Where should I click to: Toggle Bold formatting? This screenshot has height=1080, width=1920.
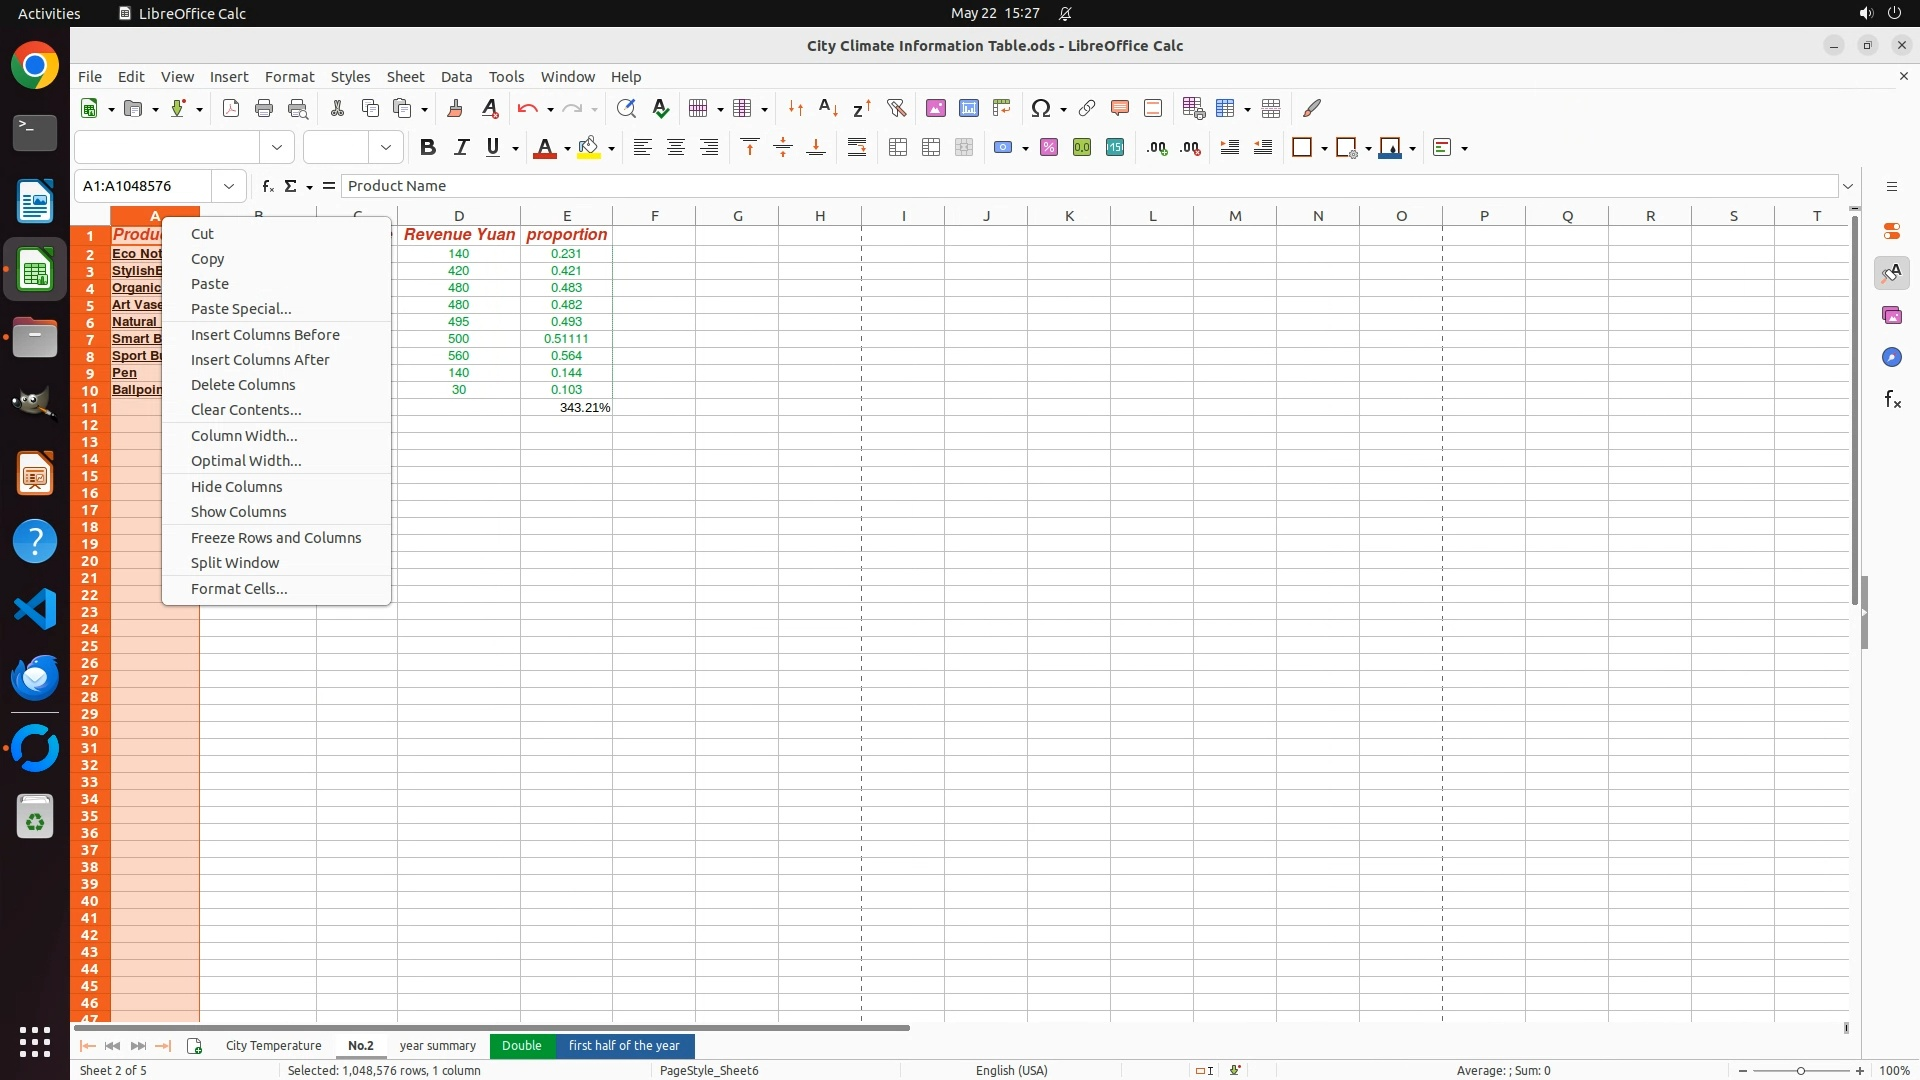[x=428, y=148]
